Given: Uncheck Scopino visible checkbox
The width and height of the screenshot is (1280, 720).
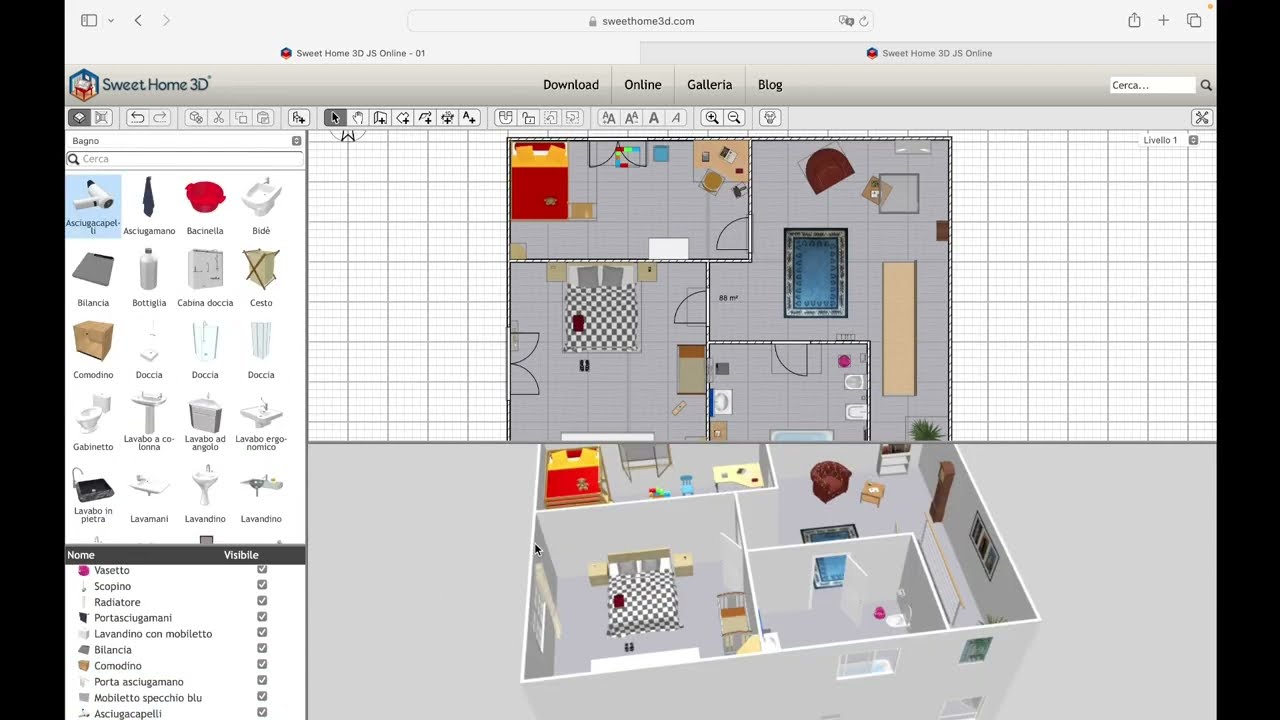Looking at the screenshot, I should 262,586.
